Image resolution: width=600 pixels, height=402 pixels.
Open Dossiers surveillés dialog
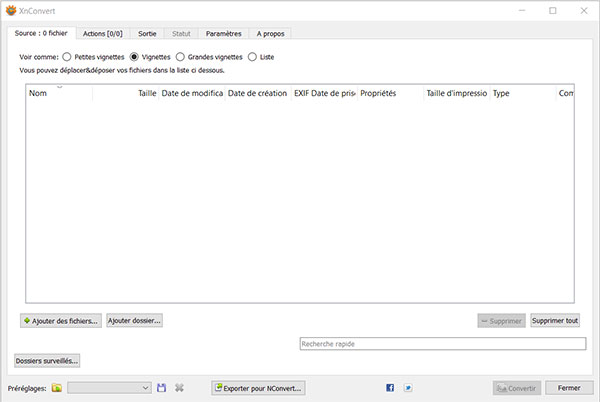47,361
